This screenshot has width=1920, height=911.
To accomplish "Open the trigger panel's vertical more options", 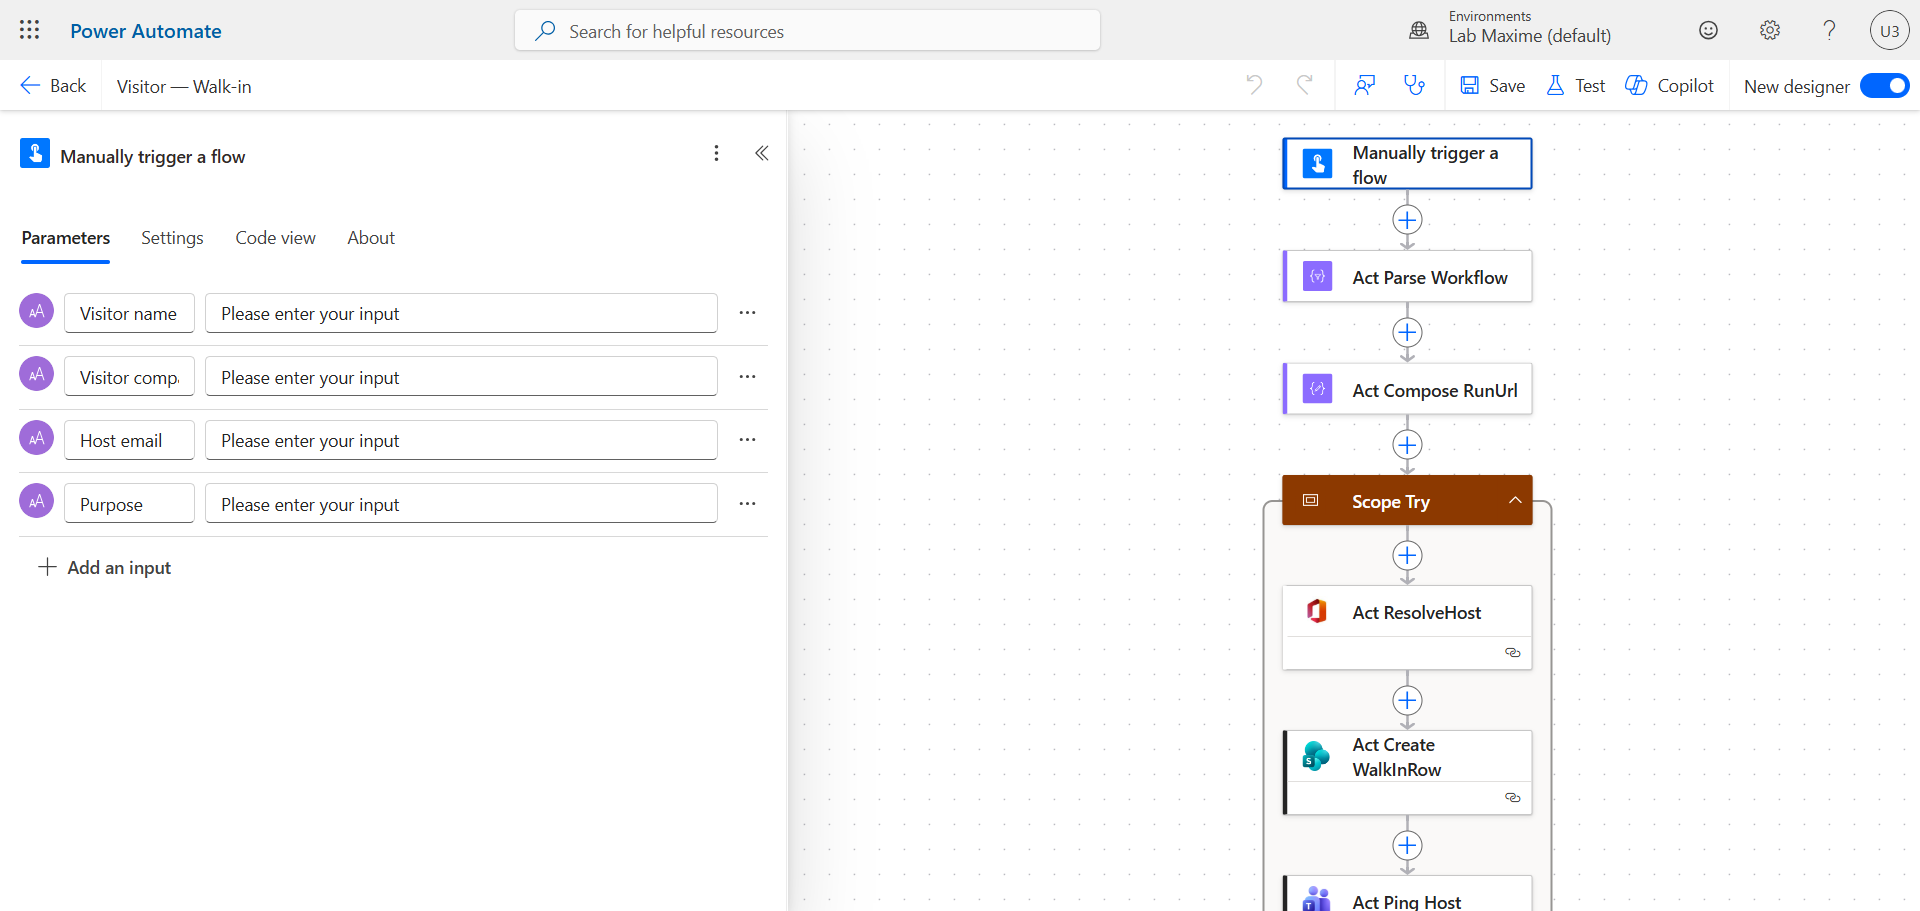I will [x=716, y=153].
